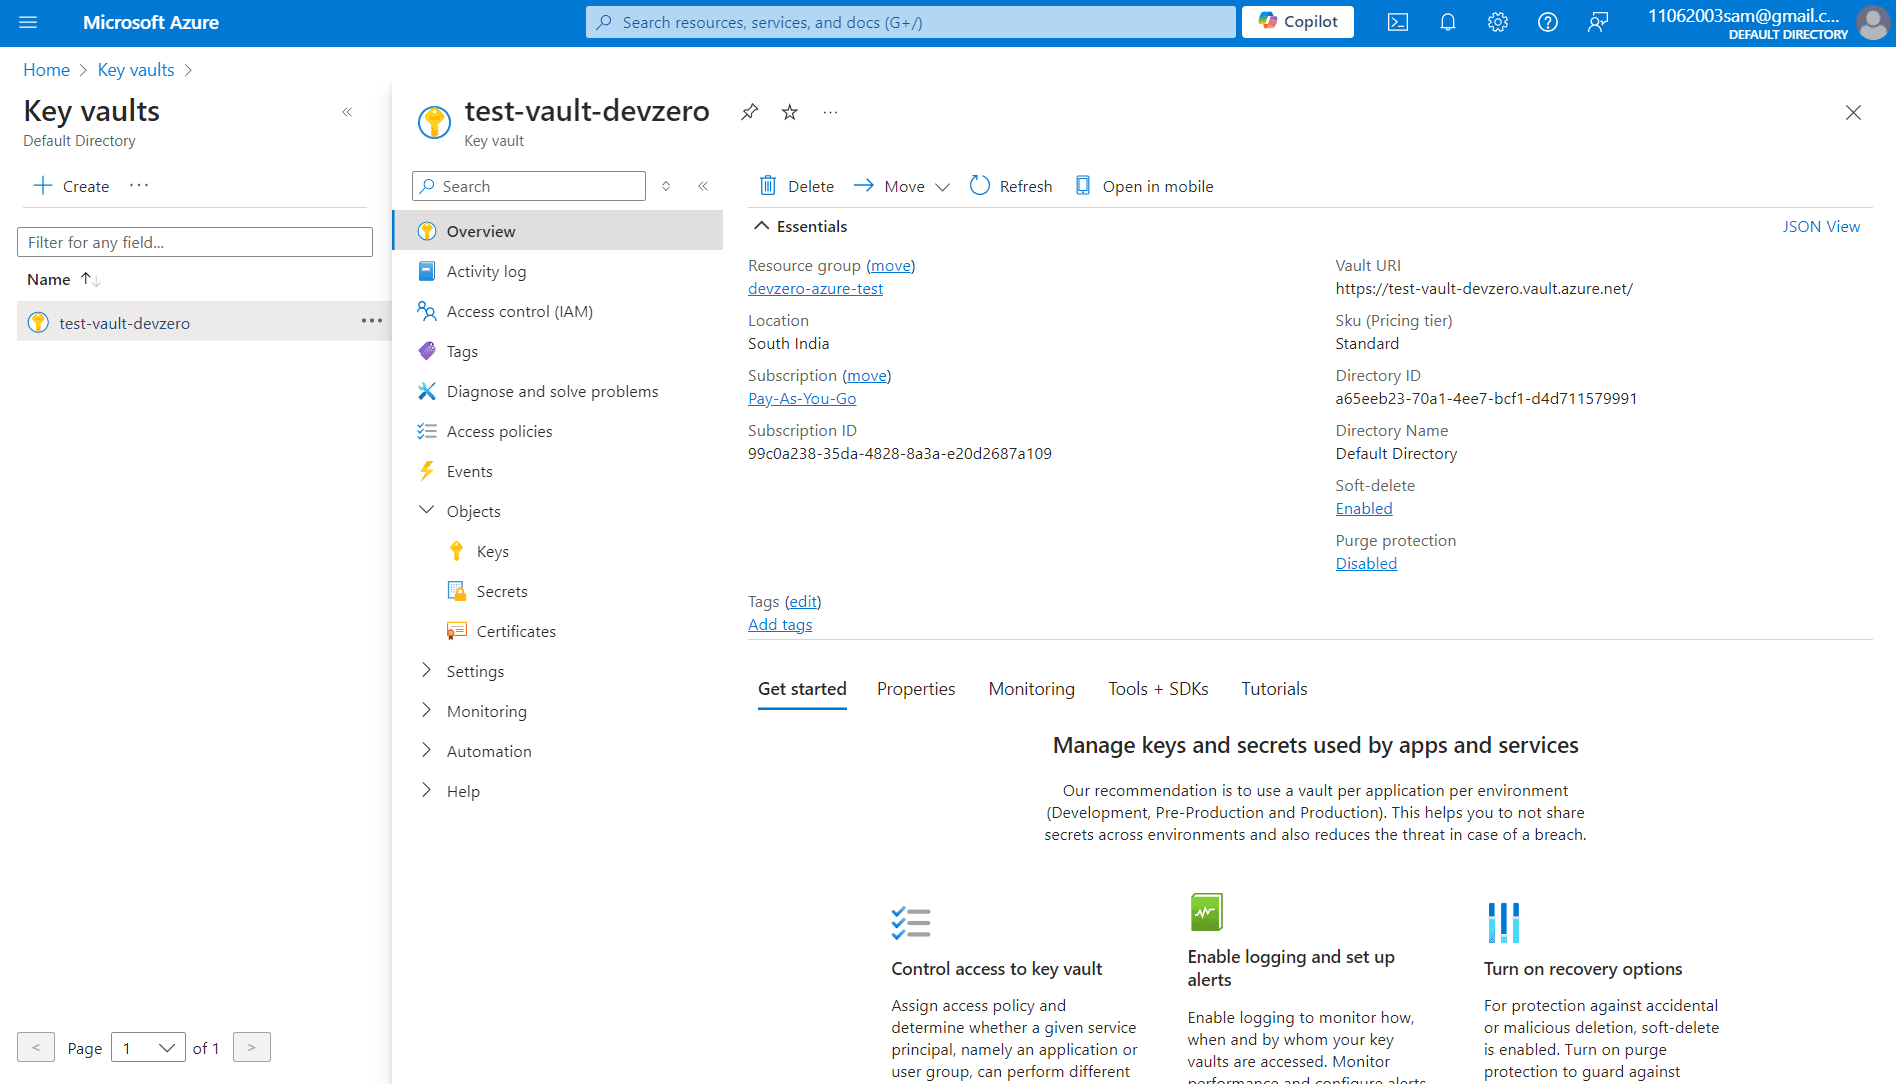Click Soft-delete Enabled link
This screenshot has width=1896, height=1084.
pos(1364,509)
